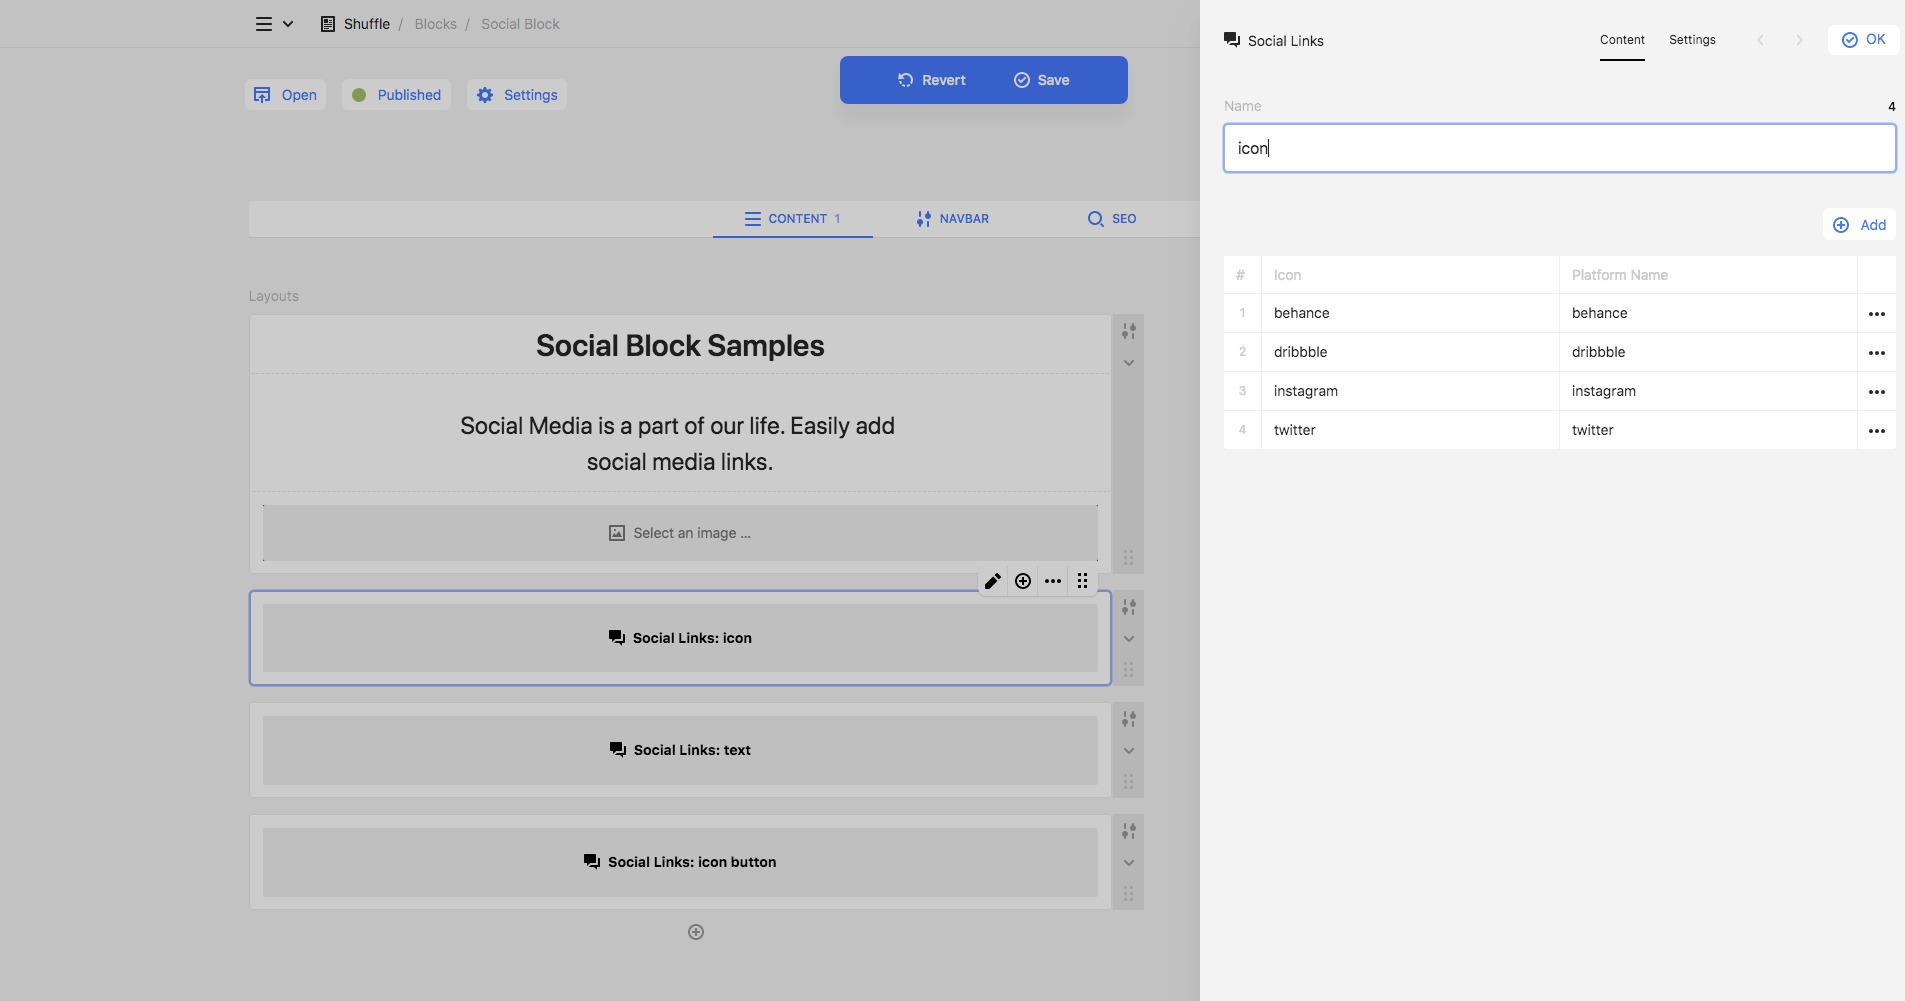1905x1001 pixels.
Task: Open layout settings sliders for Social Block Samples
Action: click(x=1128, y=331)
